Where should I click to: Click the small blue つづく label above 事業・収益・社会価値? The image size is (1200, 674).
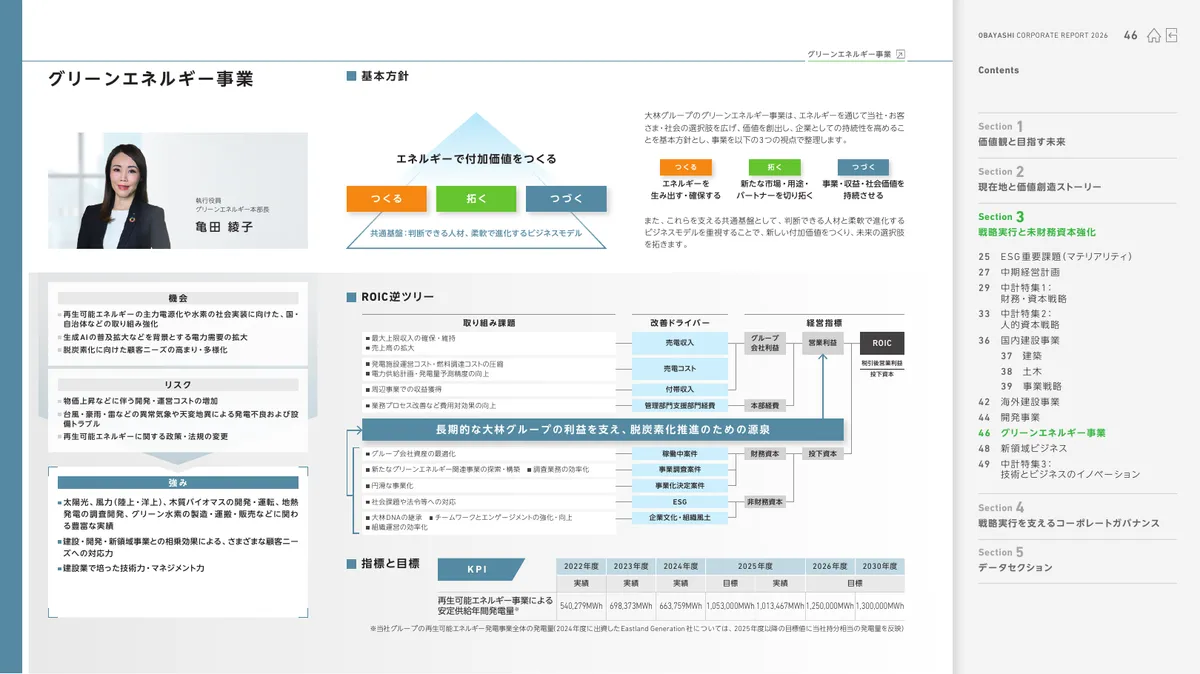click(x=863, y=168)
